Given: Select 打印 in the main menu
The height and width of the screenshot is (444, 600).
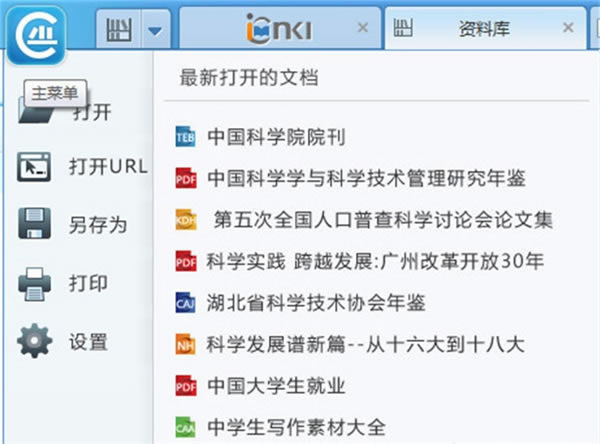Looking at the screenshot, I should [x=88, y=284].
